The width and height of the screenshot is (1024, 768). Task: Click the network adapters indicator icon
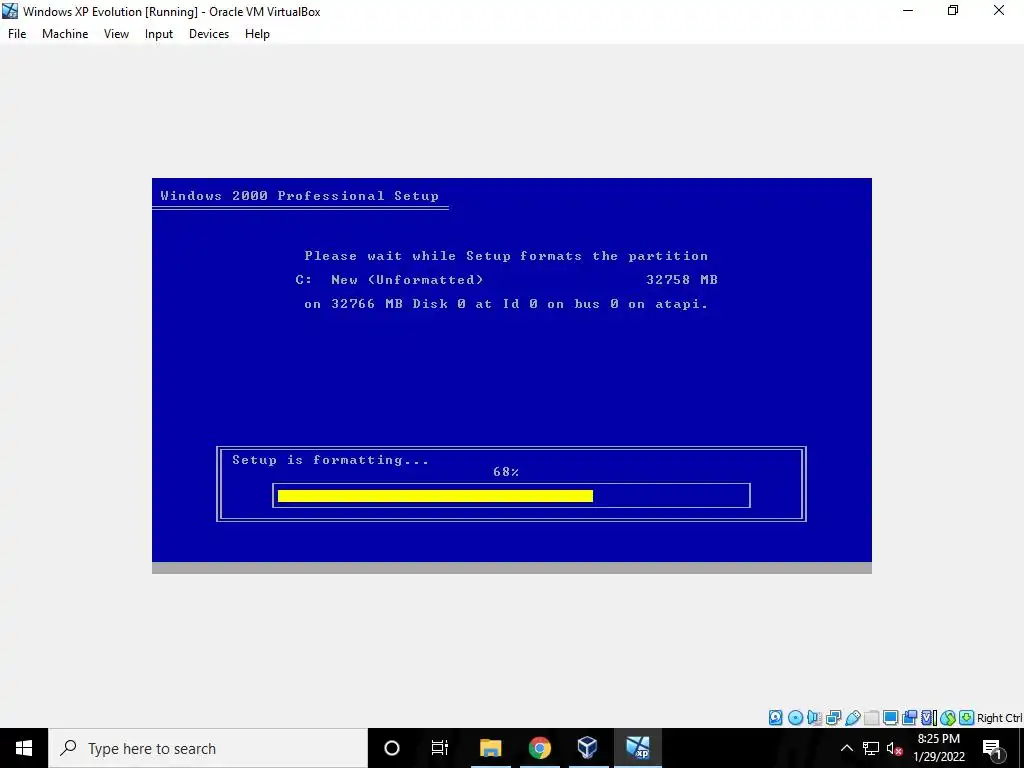click(x=833, y=718)
